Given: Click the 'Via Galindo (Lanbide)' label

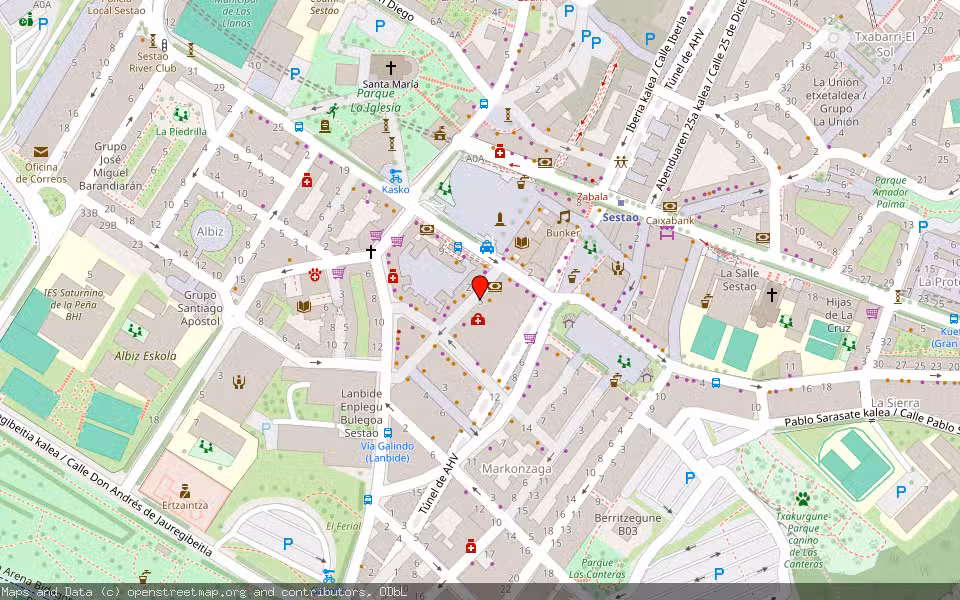Looking at the screenshot, I should click(x=387, y=452).
